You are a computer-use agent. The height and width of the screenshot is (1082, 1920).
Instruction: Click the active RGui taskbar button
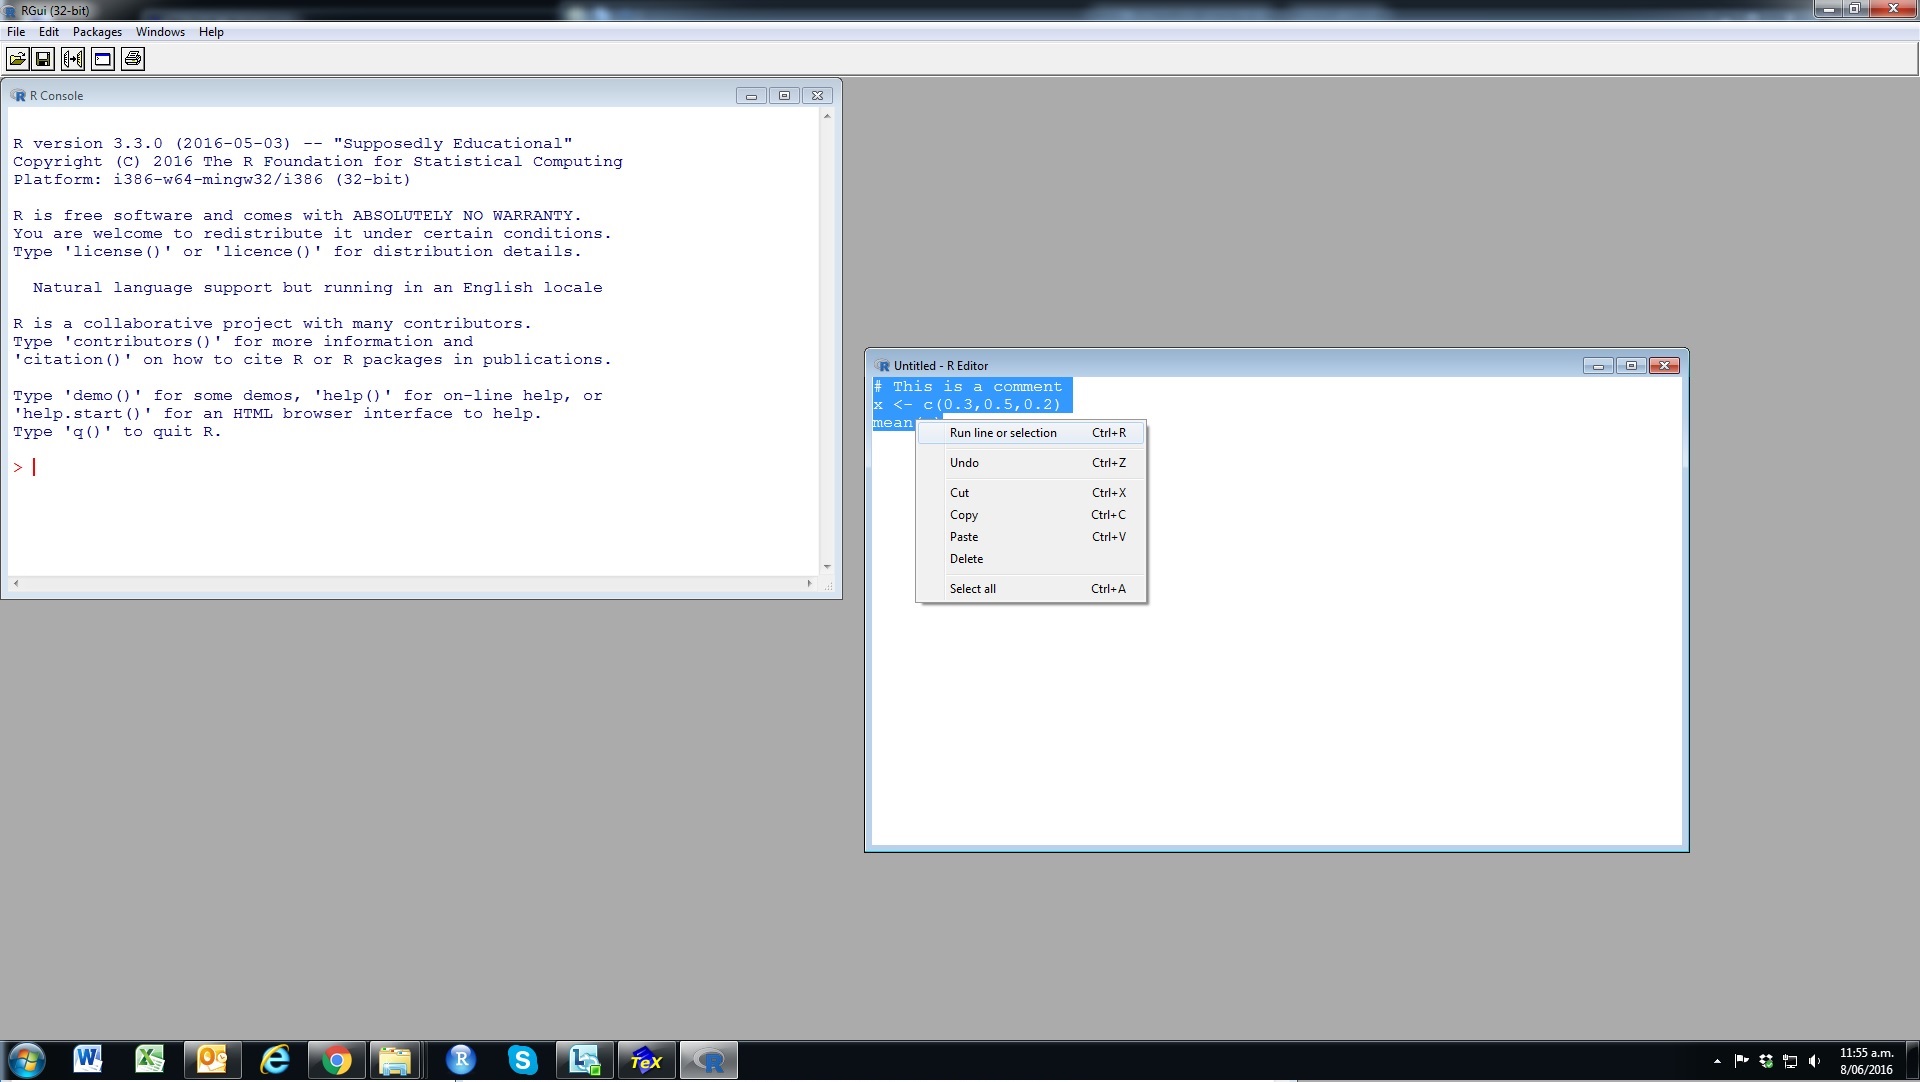coord(709,1060)
